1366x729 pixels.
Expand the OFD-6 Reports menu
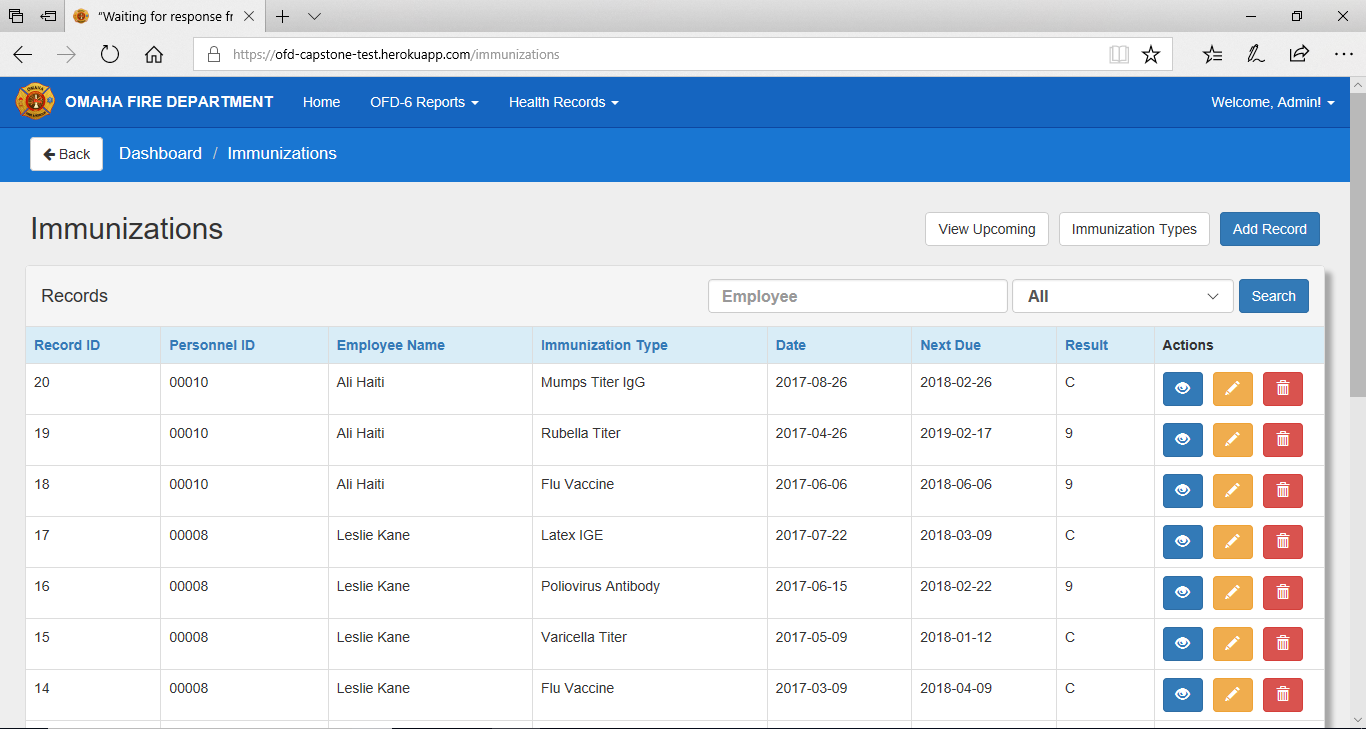424,102
